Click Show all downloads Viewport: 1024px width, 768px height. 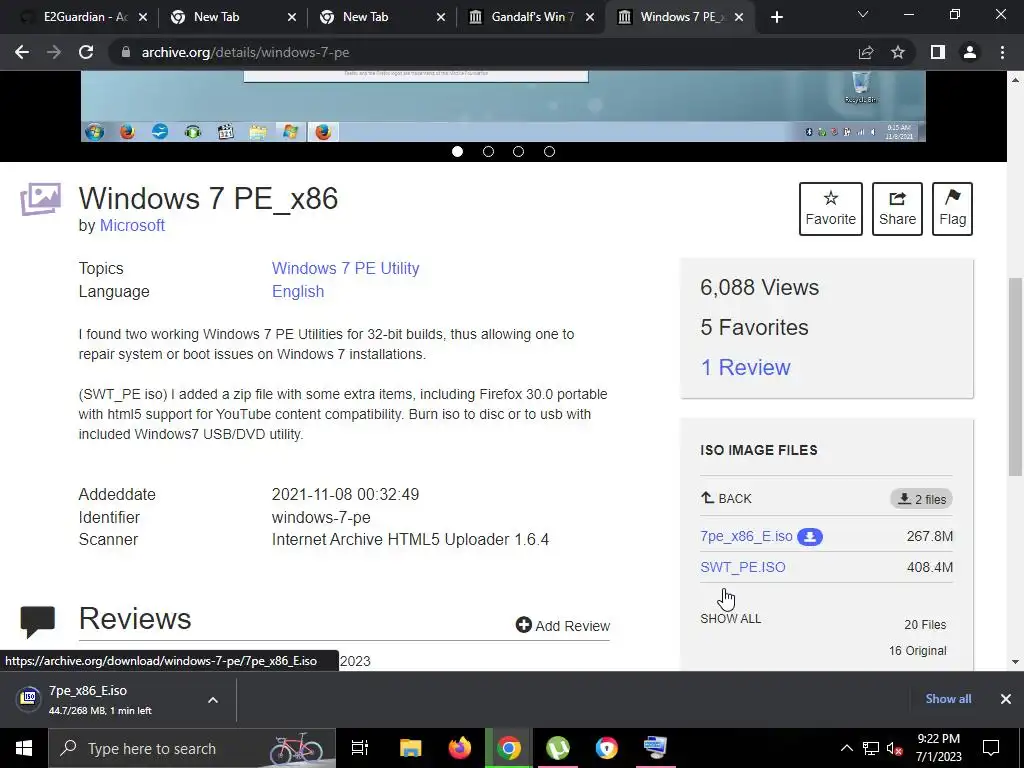(948, 699)
